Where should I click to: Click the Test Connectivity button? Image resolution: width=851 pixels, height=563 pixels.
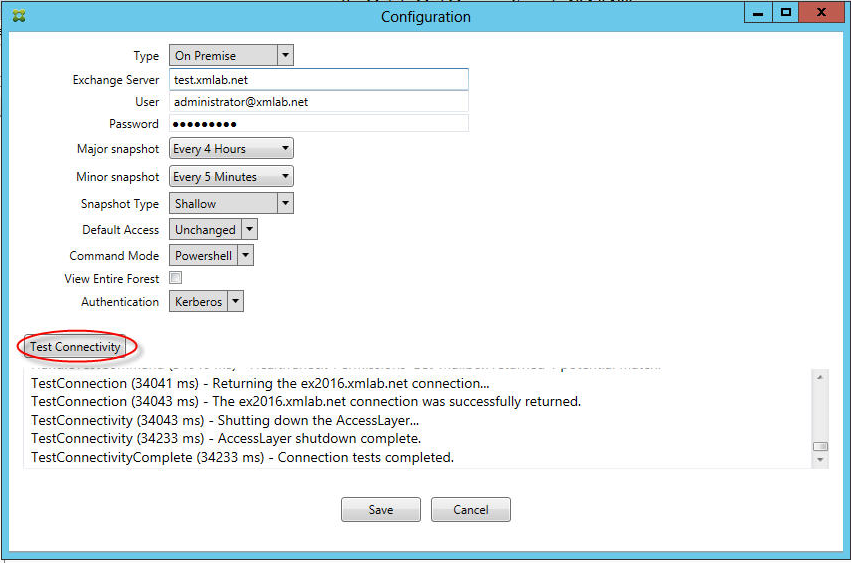(x=75, y=346)
